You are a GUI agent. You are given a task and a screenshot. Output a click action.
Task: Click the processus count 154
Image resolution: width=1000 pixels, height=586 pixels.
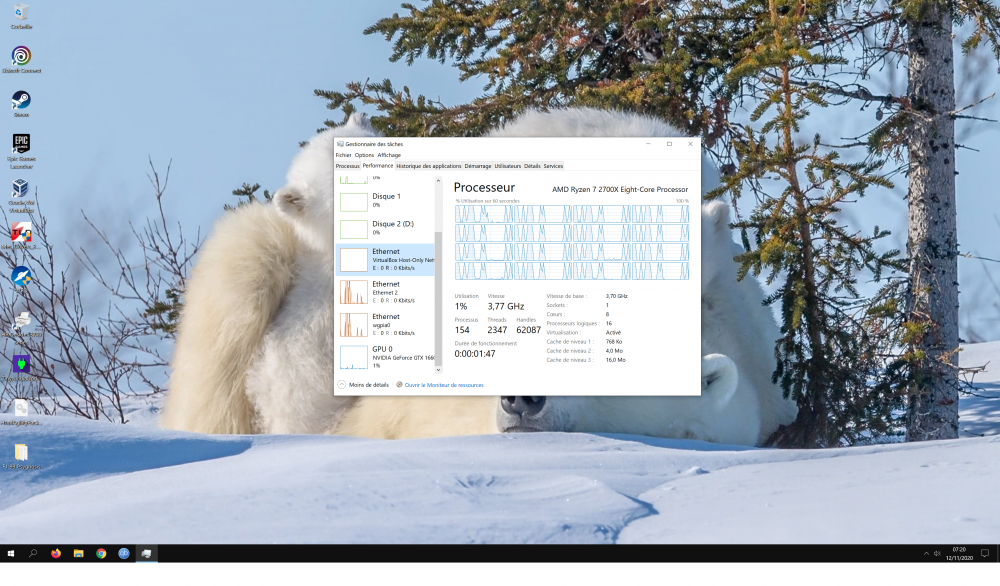(x=462, y=330)
